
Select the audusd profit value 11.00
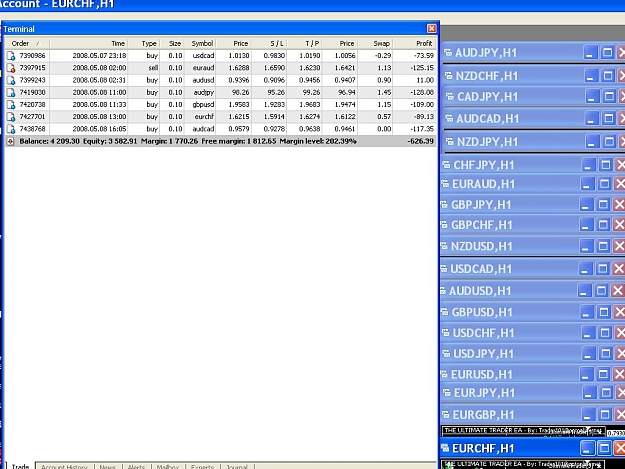coord(425,80)
